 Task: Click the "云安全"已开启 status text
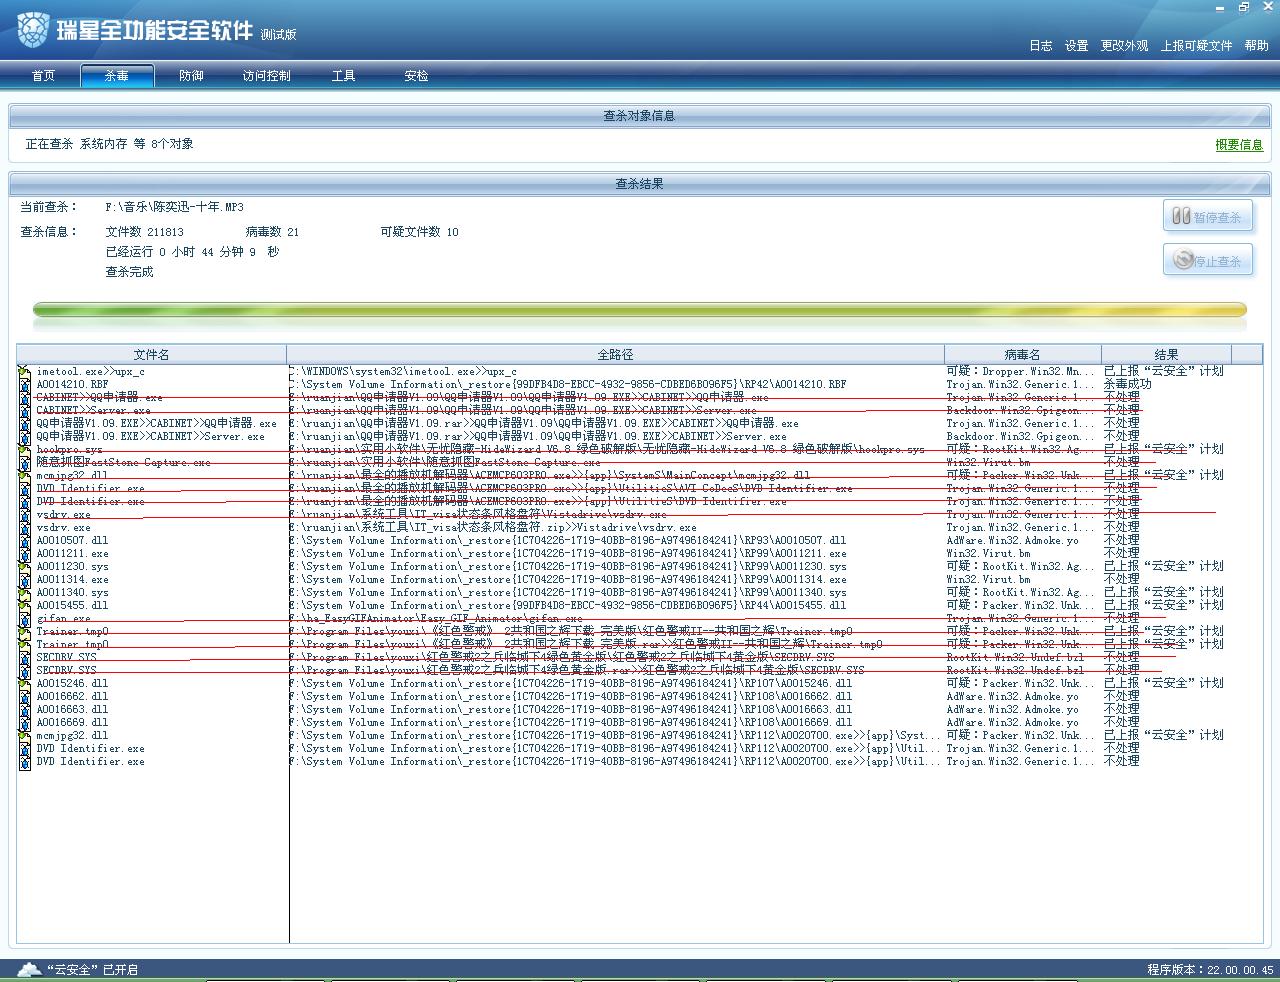click(x=92, y=970)
